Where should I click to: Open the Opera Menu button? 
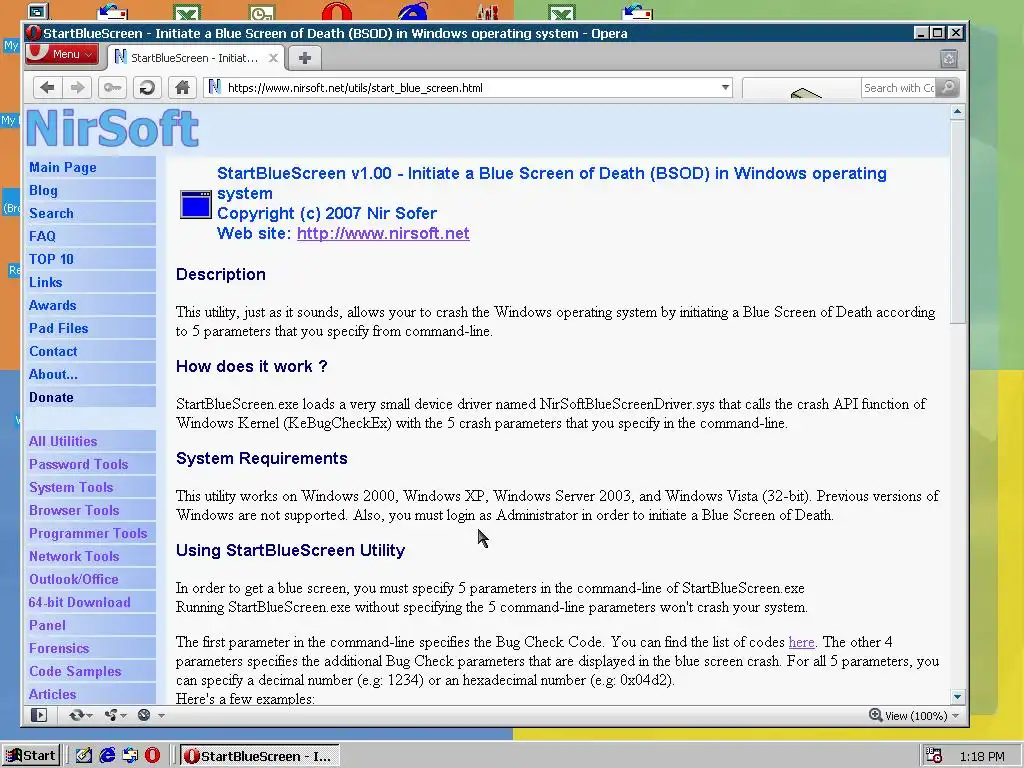pos(62,54)
